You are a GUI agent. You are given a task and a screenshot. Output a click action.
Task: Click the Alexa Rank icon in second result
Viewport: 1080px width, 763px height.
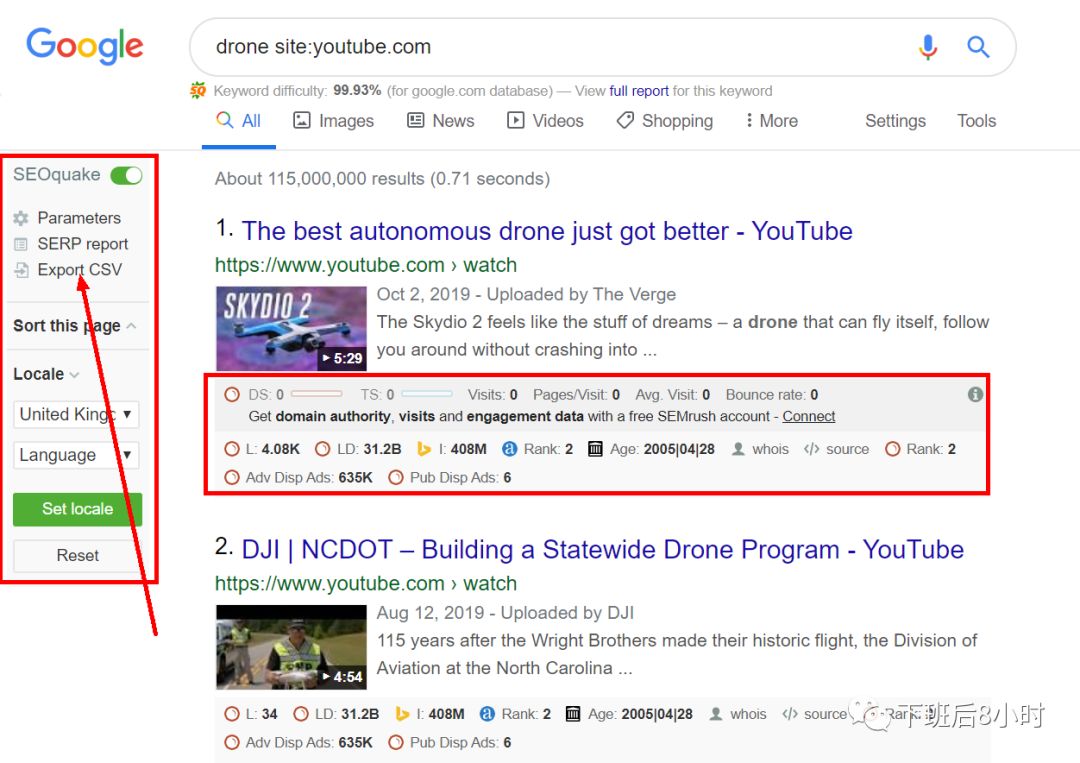coord(487,714)
